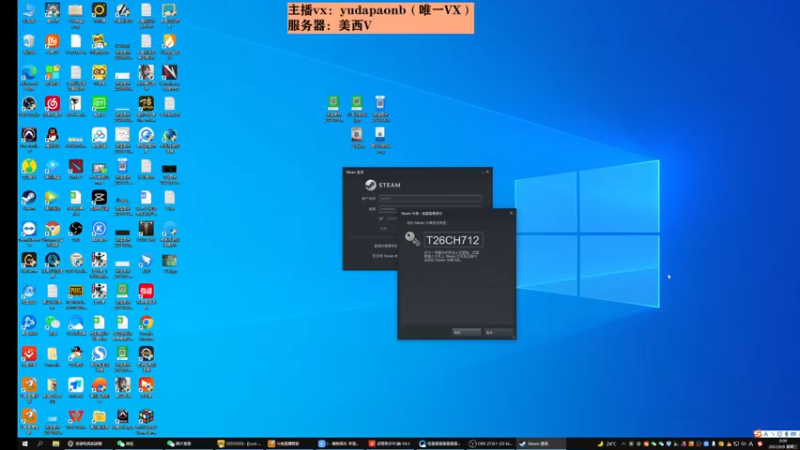Screen dimensions: 800x450
Task: Select the Chrome icon beside TeamViewer
Action: click(x=52, y=234)
